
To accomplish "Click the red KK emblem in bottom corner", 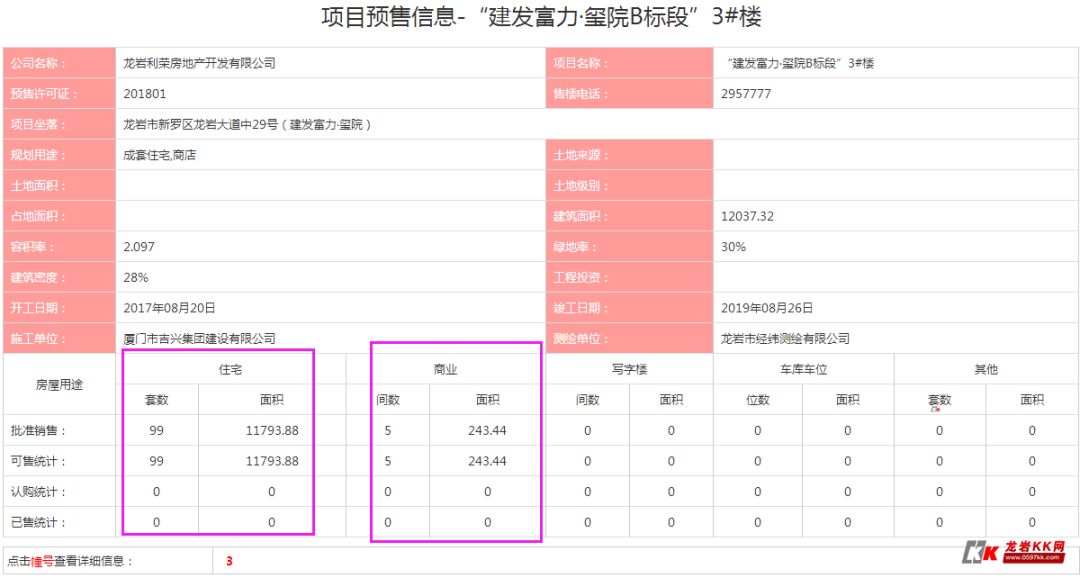I will pos(980,552).
